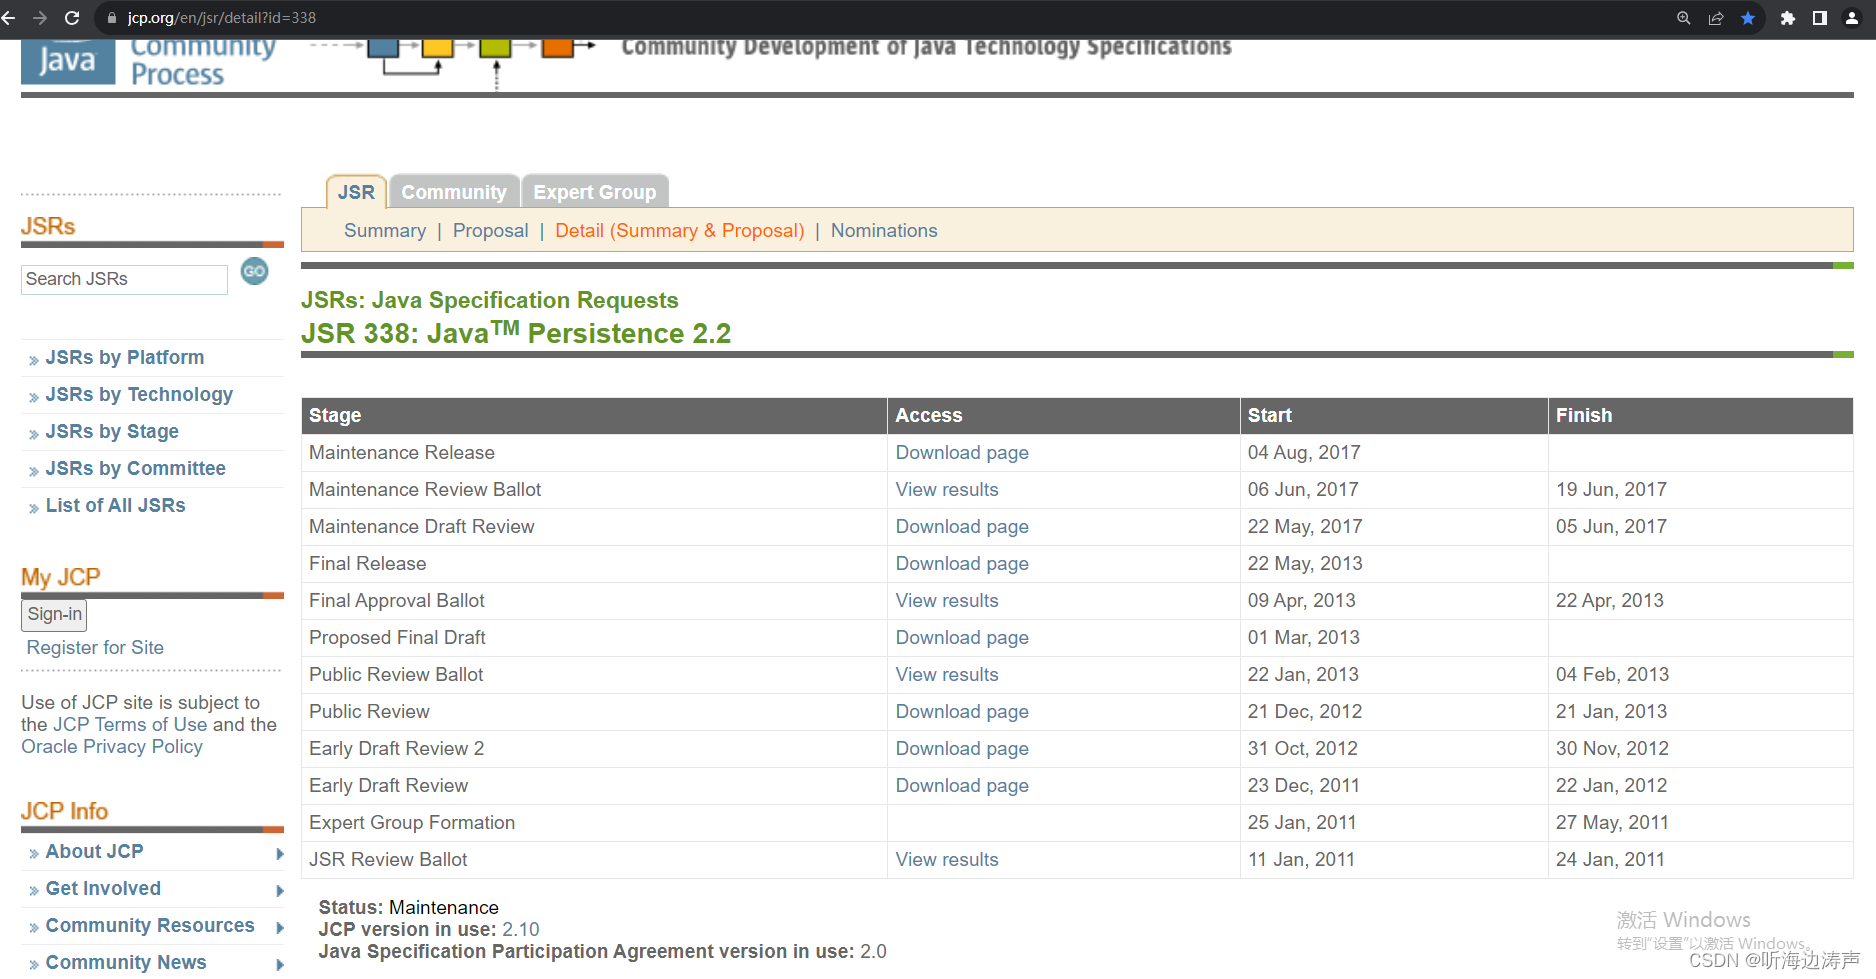This screenshot has height=979, width=1876.
Task: Click the Sign-in button
Action: (x=54, y=614)
